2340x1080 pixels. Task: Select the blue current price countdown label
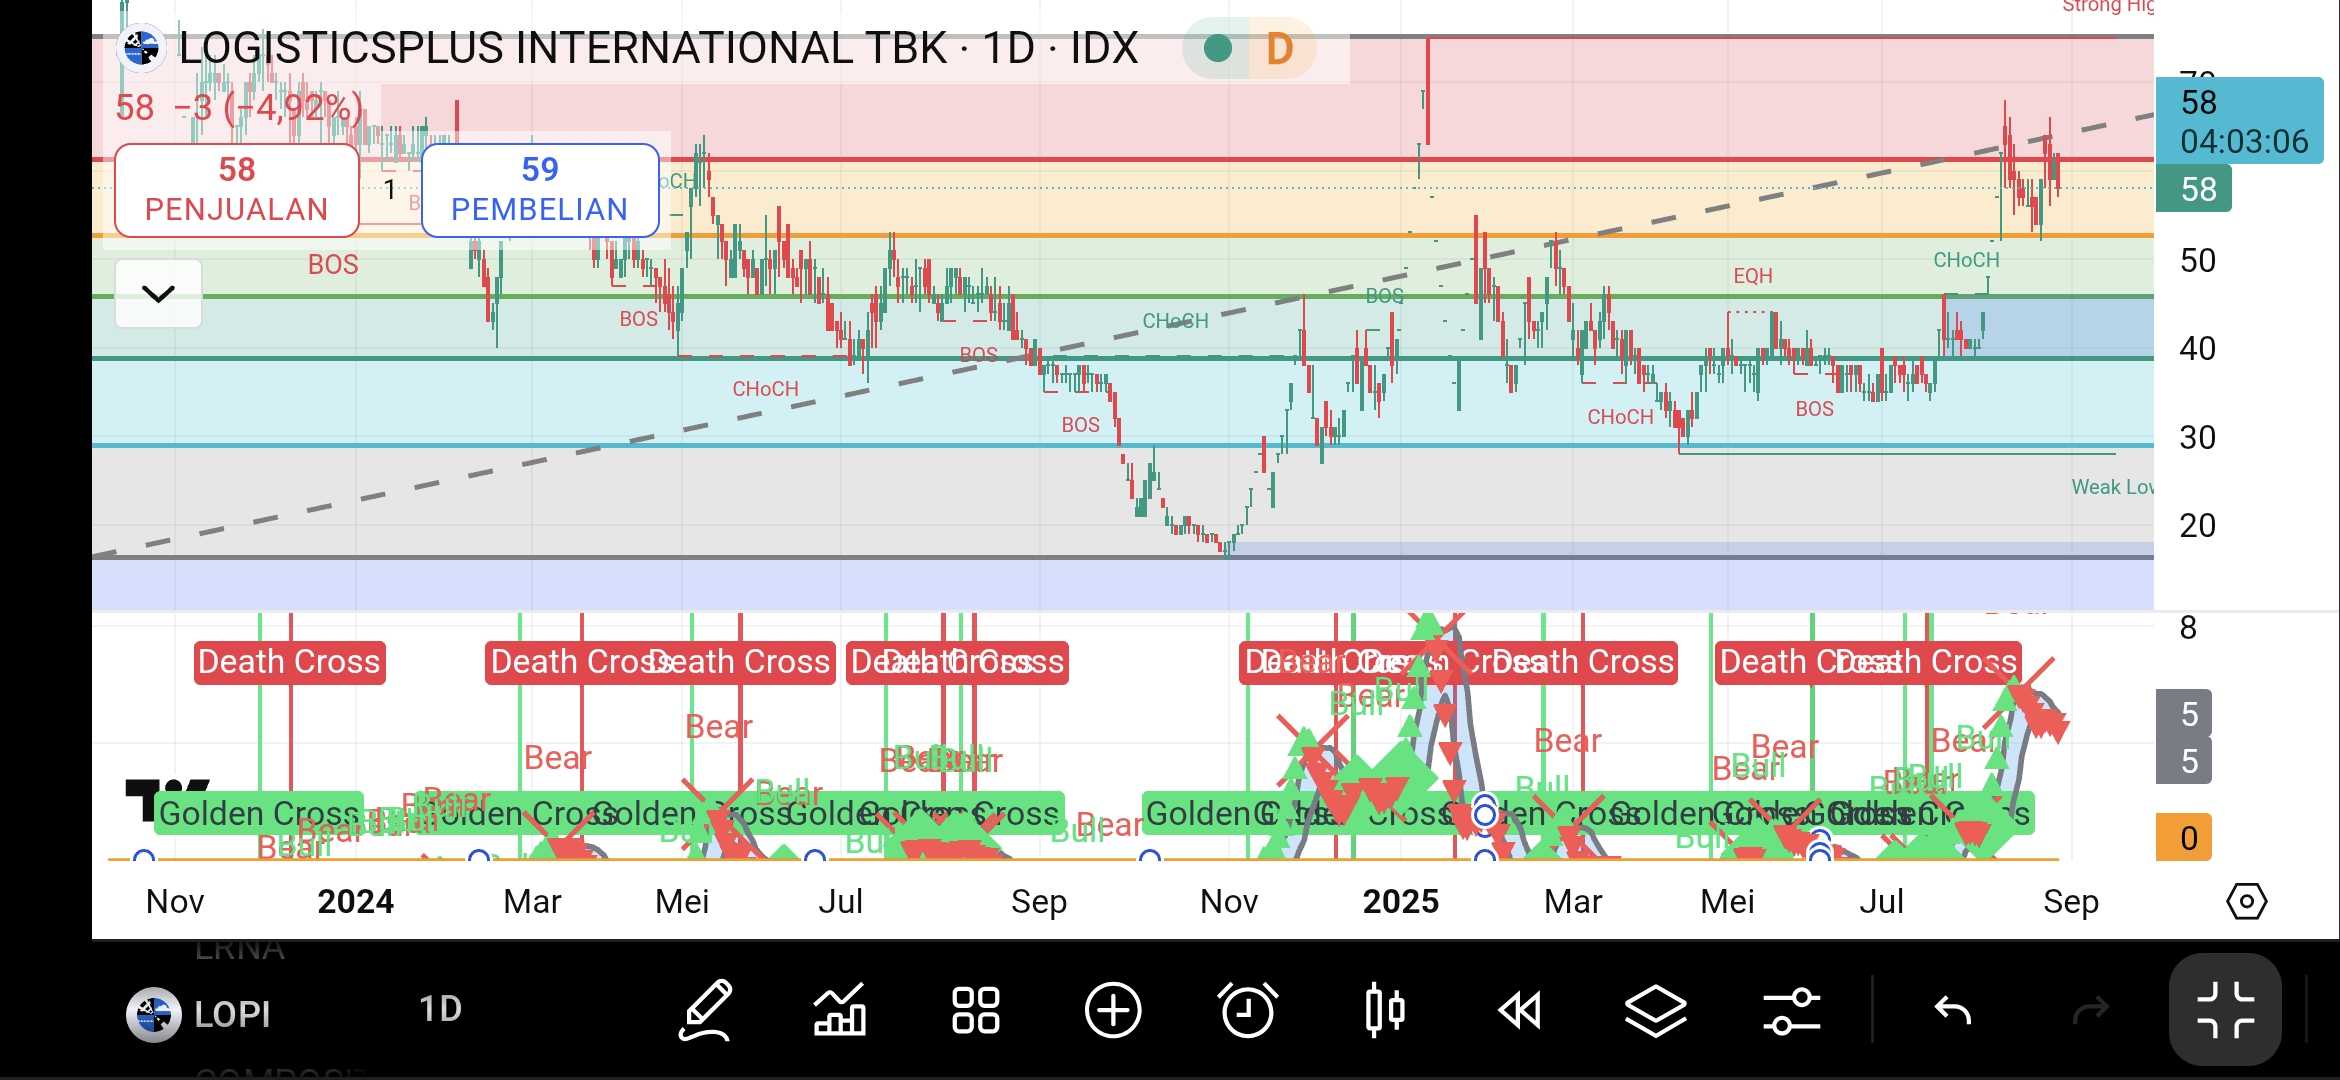(2239, 121)
